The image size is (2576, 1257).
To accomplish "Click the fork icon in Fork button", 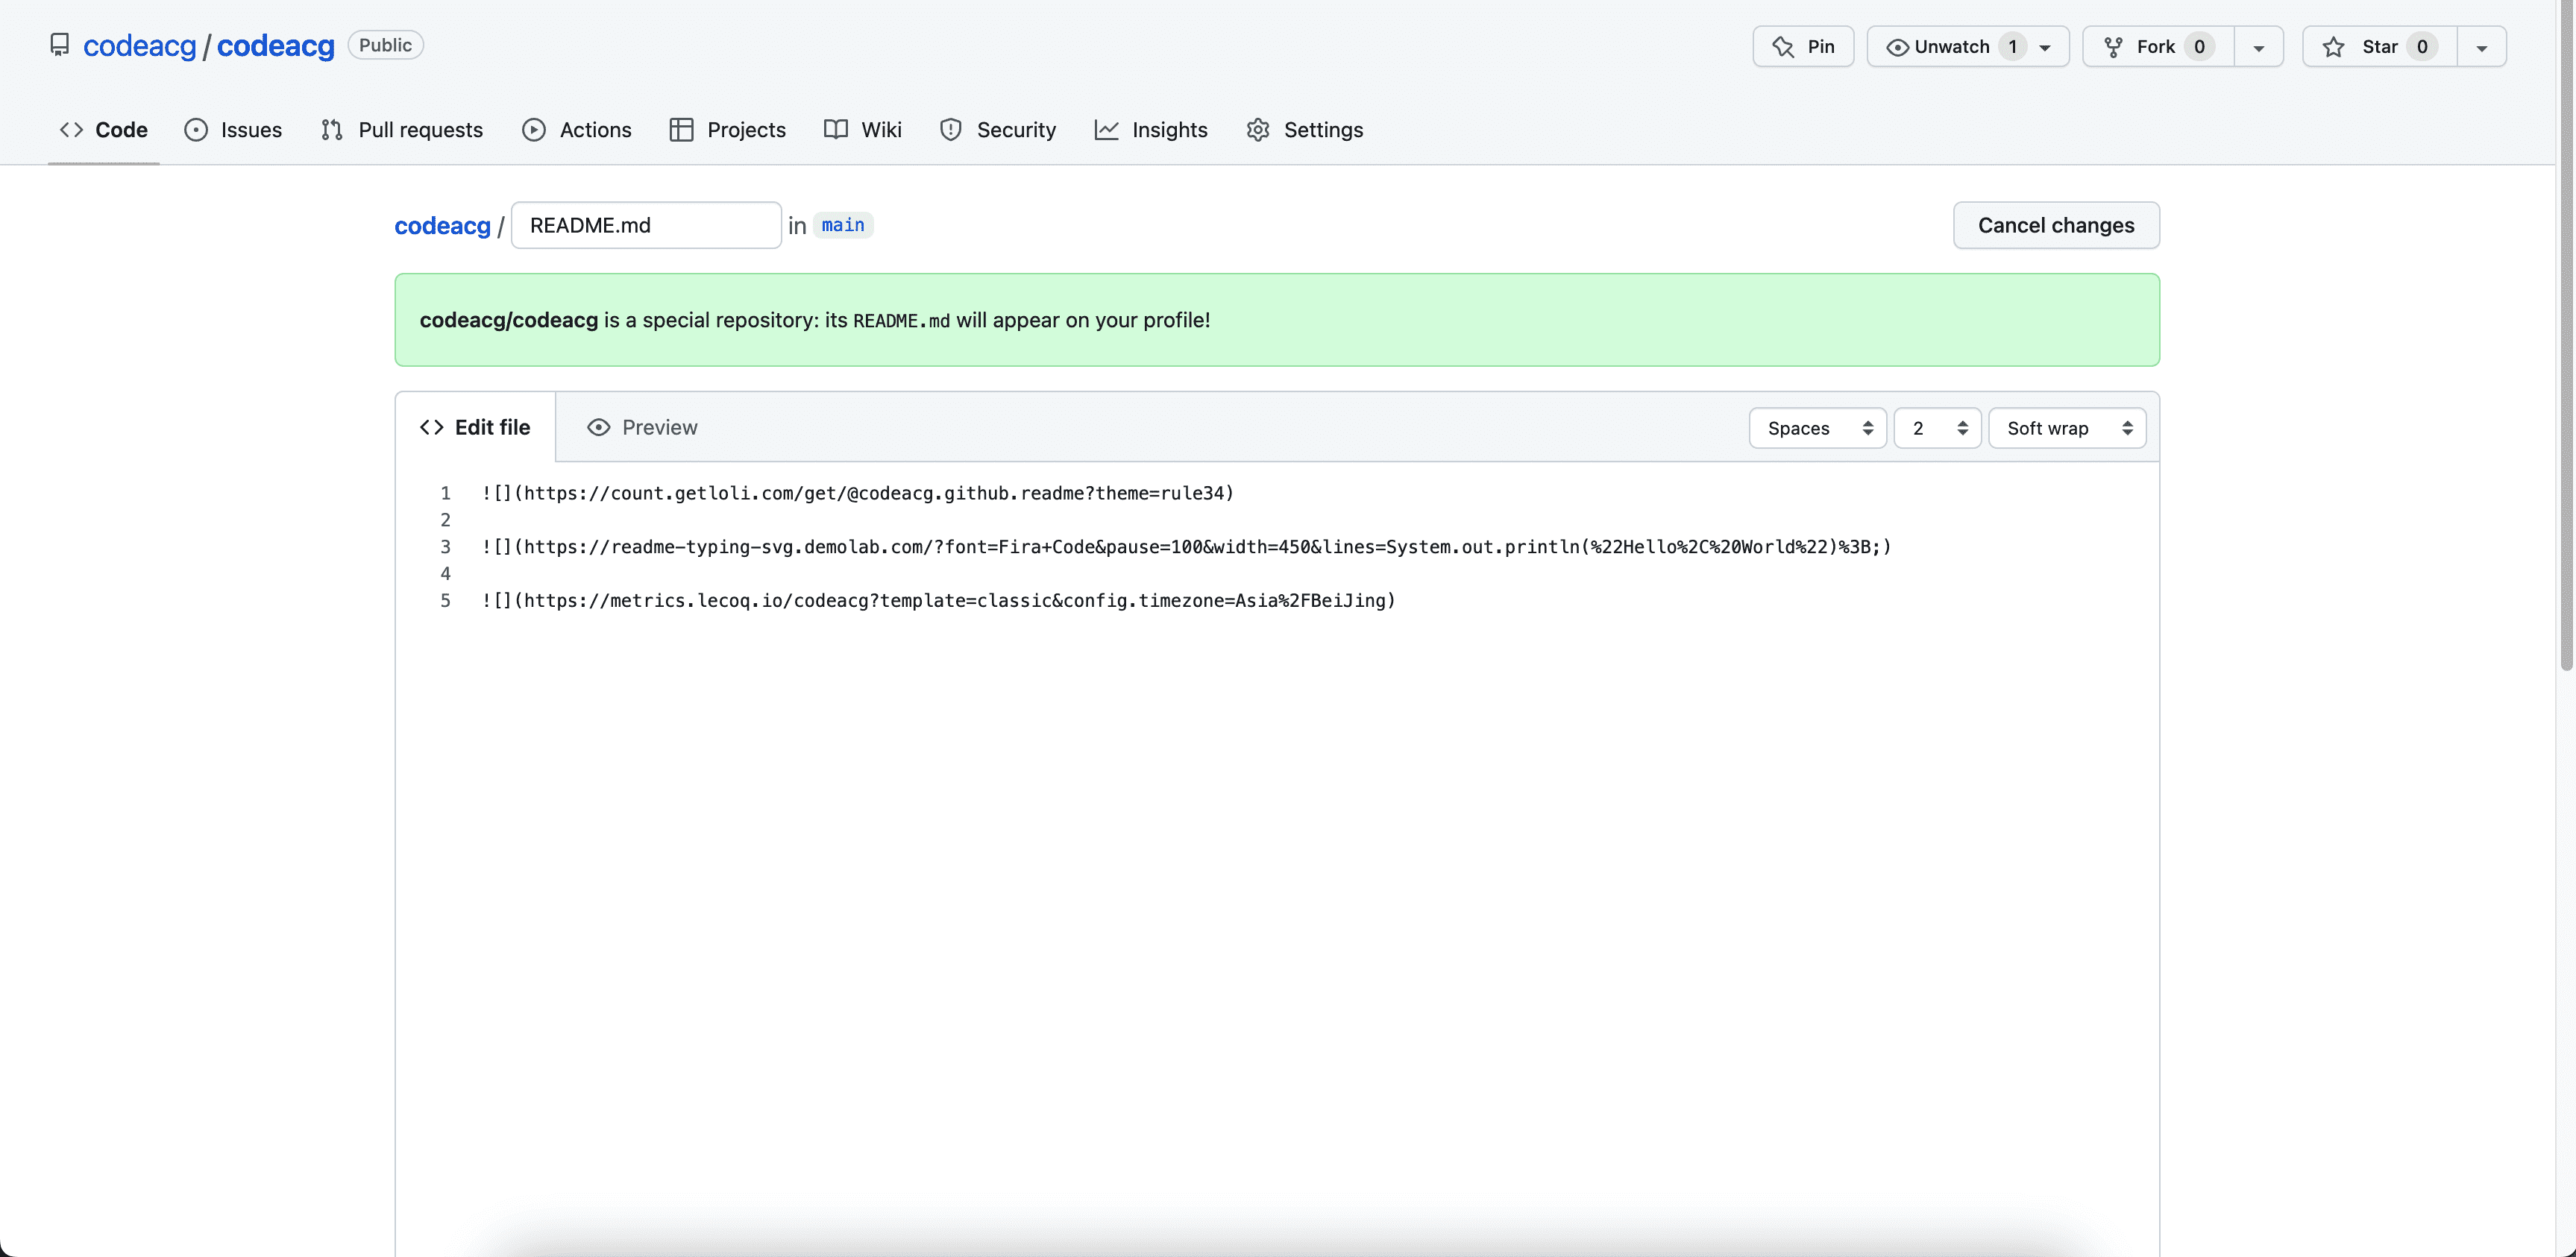I will (2113, 47).
